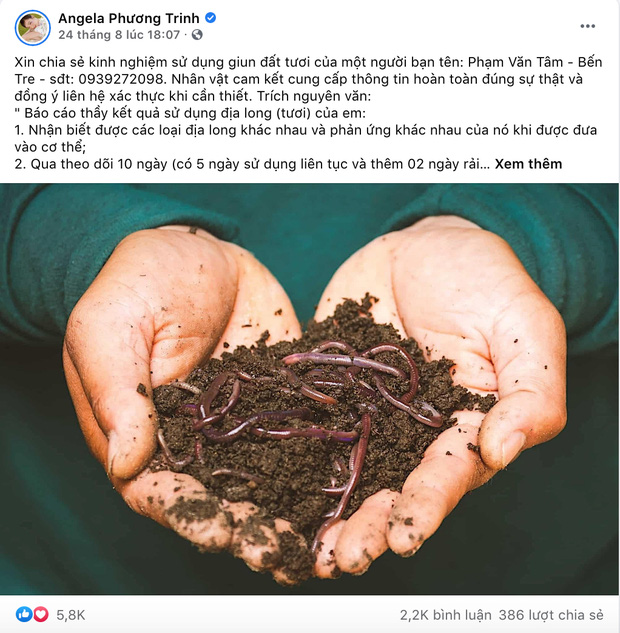This screenshot has height=633, width=620.
Task: Click the name Phạm Văn Tâm in the post text
Action: coord(515,62)
